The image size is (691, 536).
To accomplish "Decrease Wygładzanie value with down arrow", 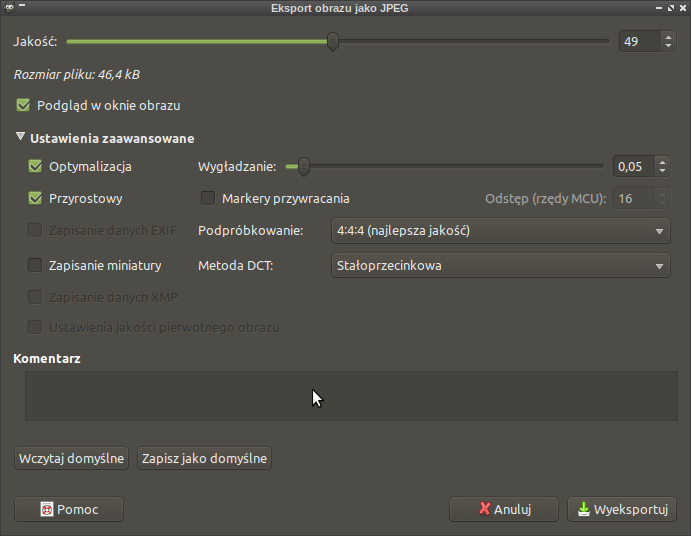I will pos(662,171).
